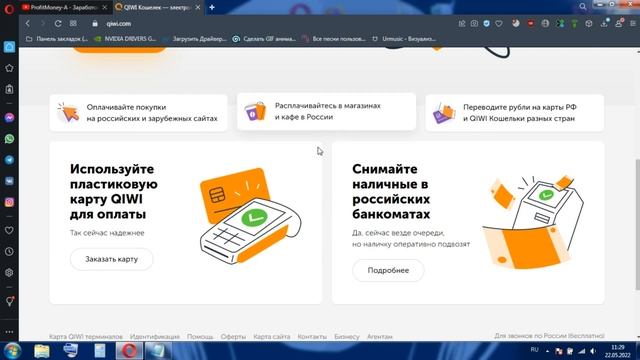
Task: Take a snapshot with the camera icon
Action: [474, 24]
